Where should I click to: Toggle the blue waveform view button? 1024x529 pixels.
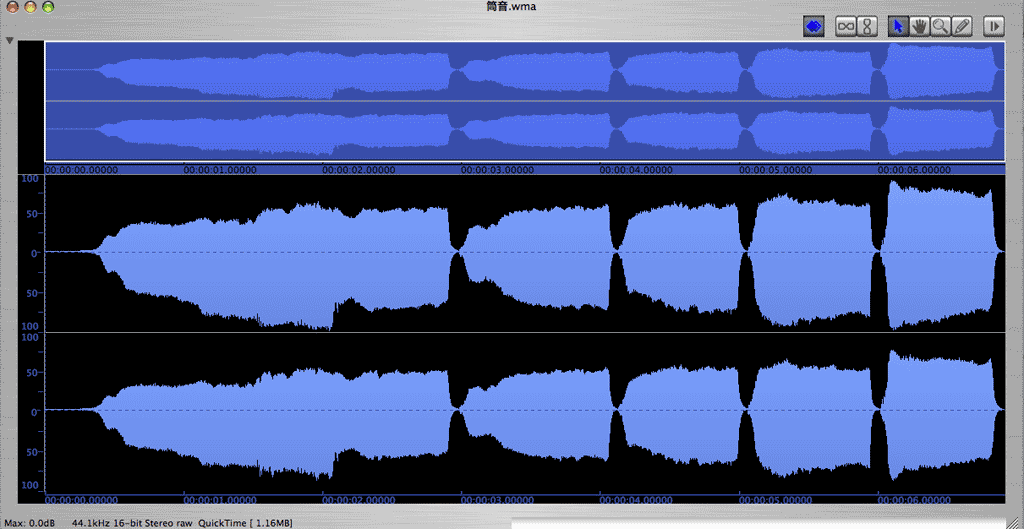pyautogui.click(x=814, y=27)
